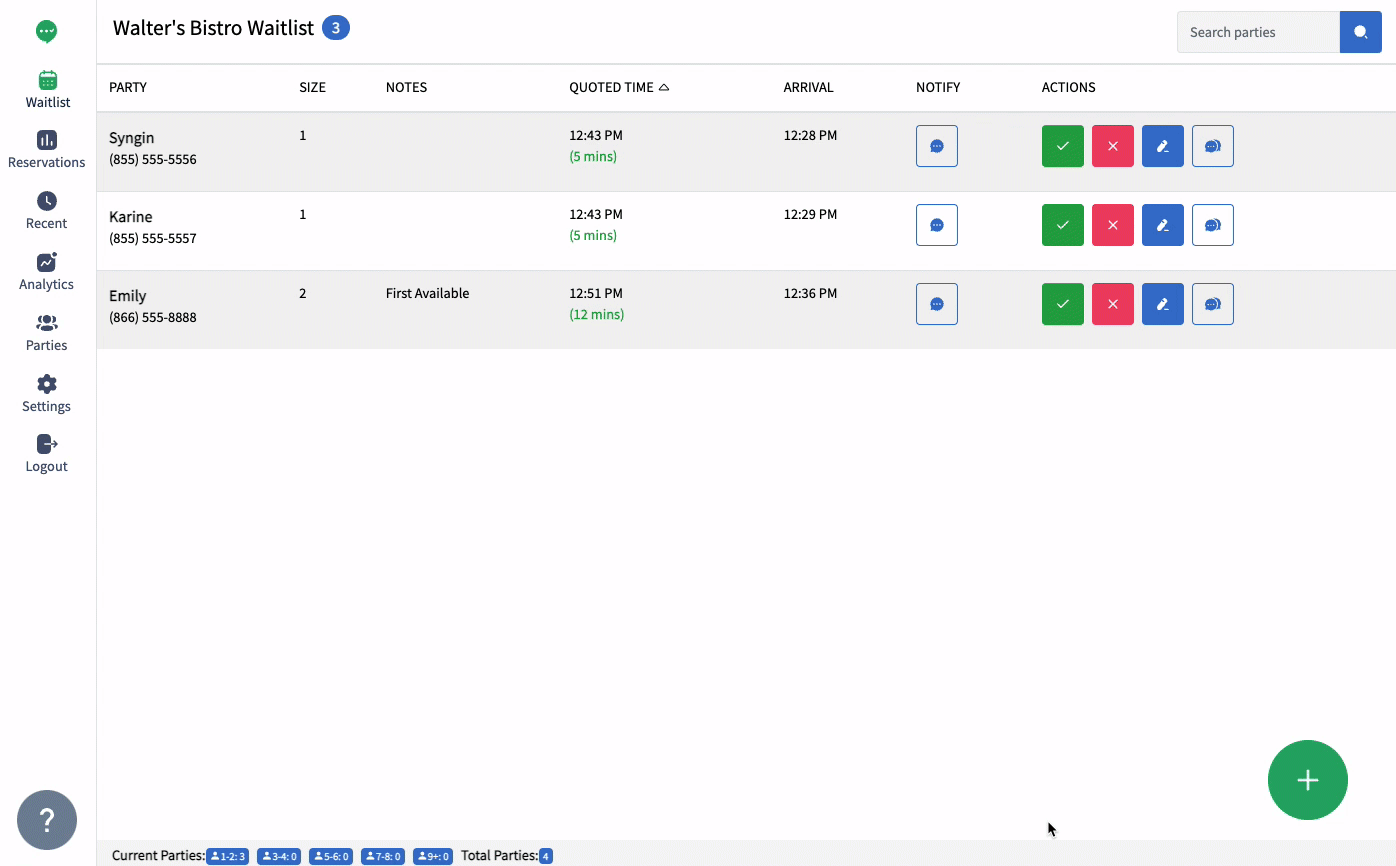The height and width of the screenshot is (866, 1396).
Task: Switch to the Reservations view
Action: click(45, 147)
